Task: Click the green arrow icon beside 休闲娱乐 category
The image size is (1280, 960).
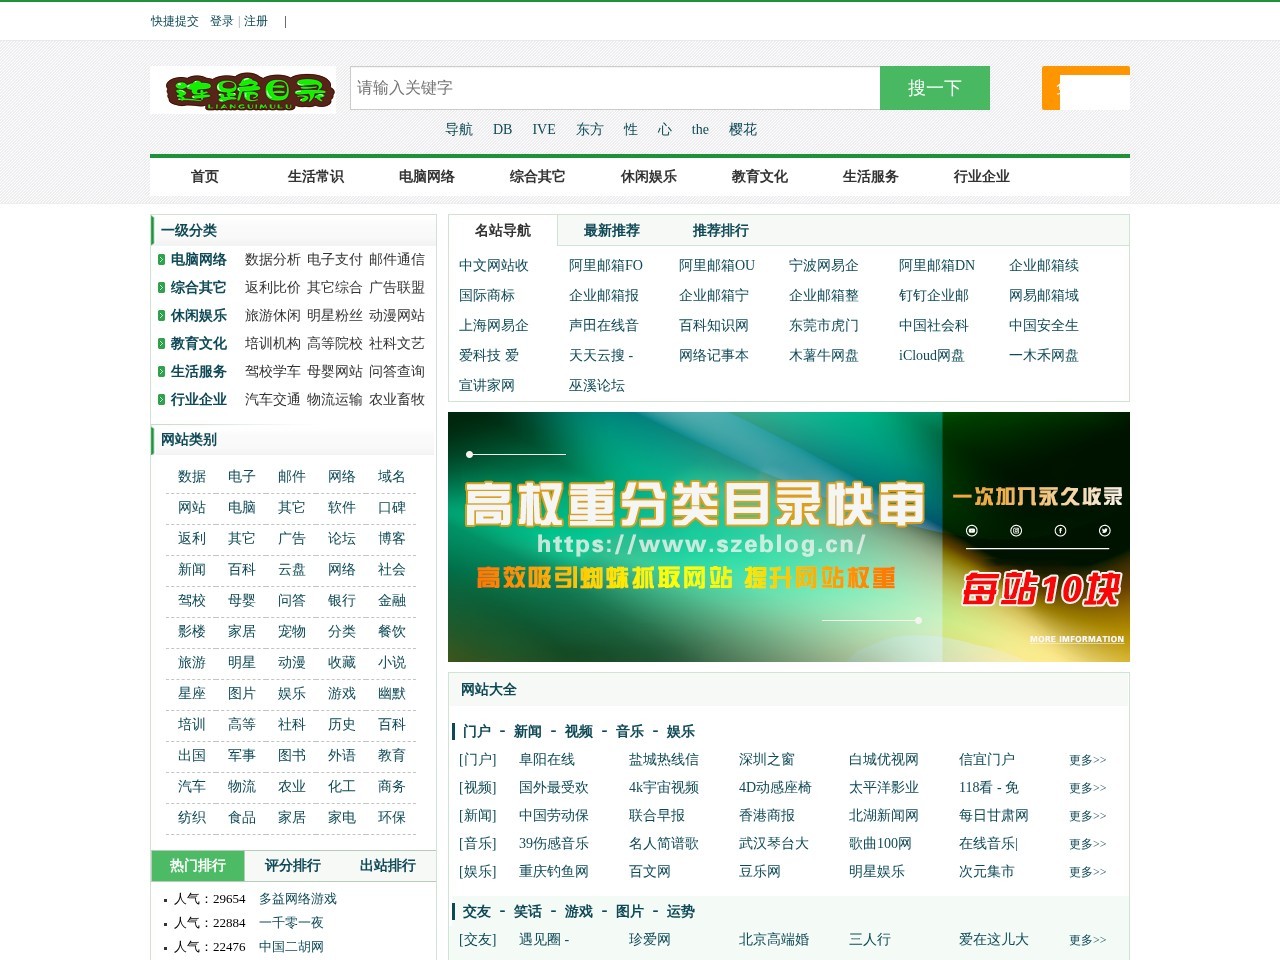Action: pyautogui.click(x=163, y=316)
